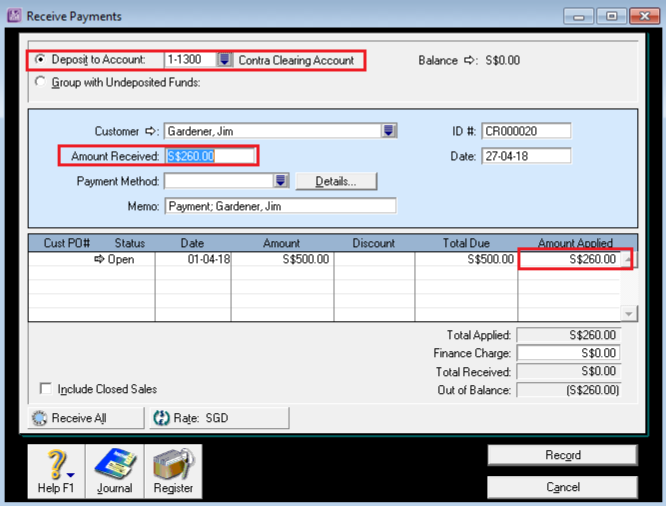The width and height of the screenshot is (666, 506).
Task: Click the Date field 27-04-18
Action: pos(526,156)
